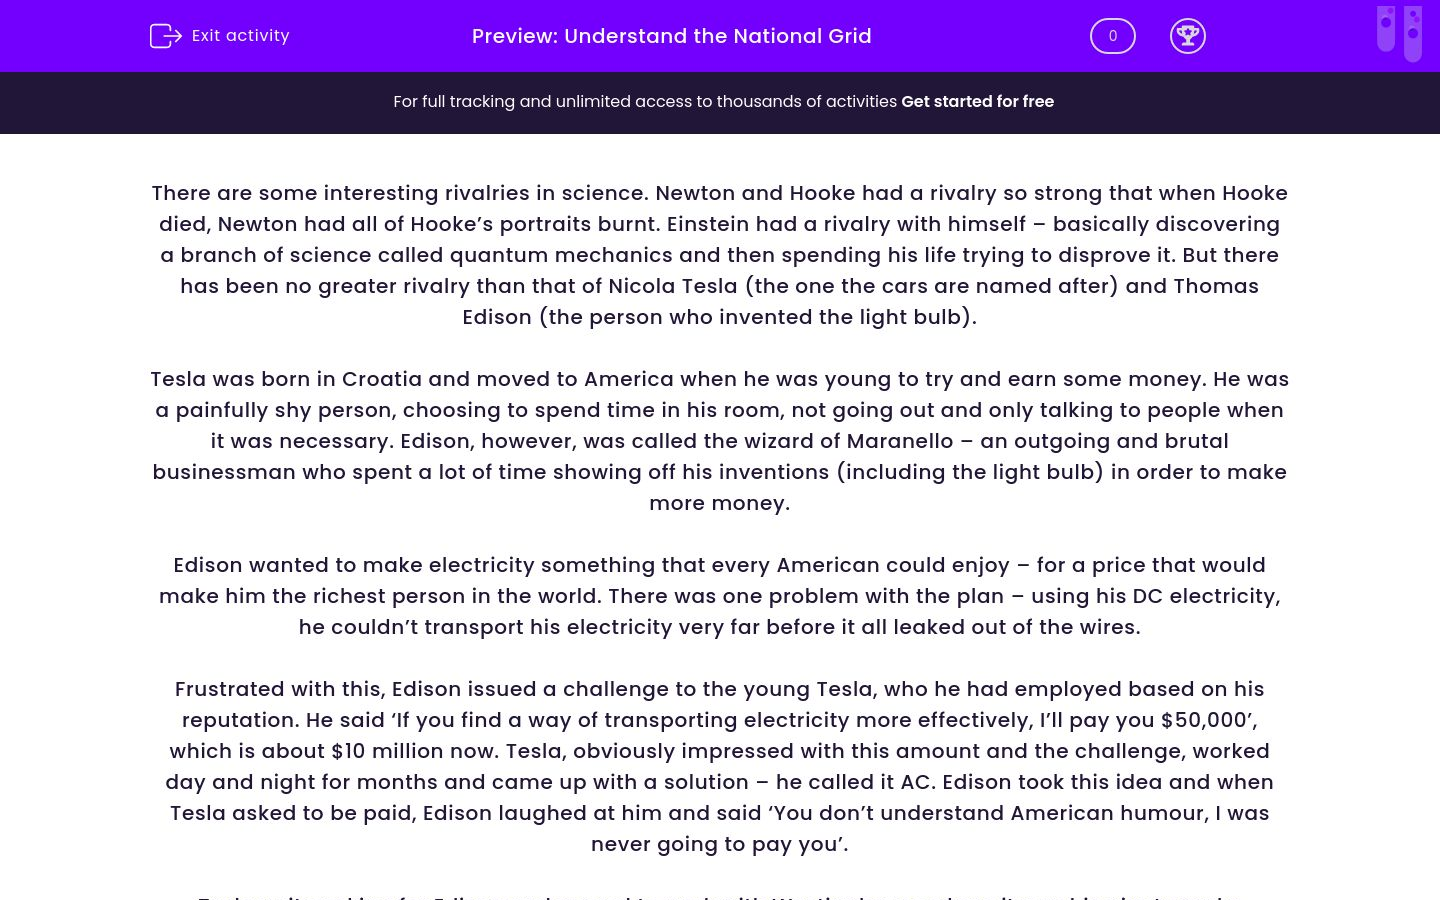Click the line 'never going to pay you'
The width and height of the screenshot is (1440, 900).
tap(719, 844)
